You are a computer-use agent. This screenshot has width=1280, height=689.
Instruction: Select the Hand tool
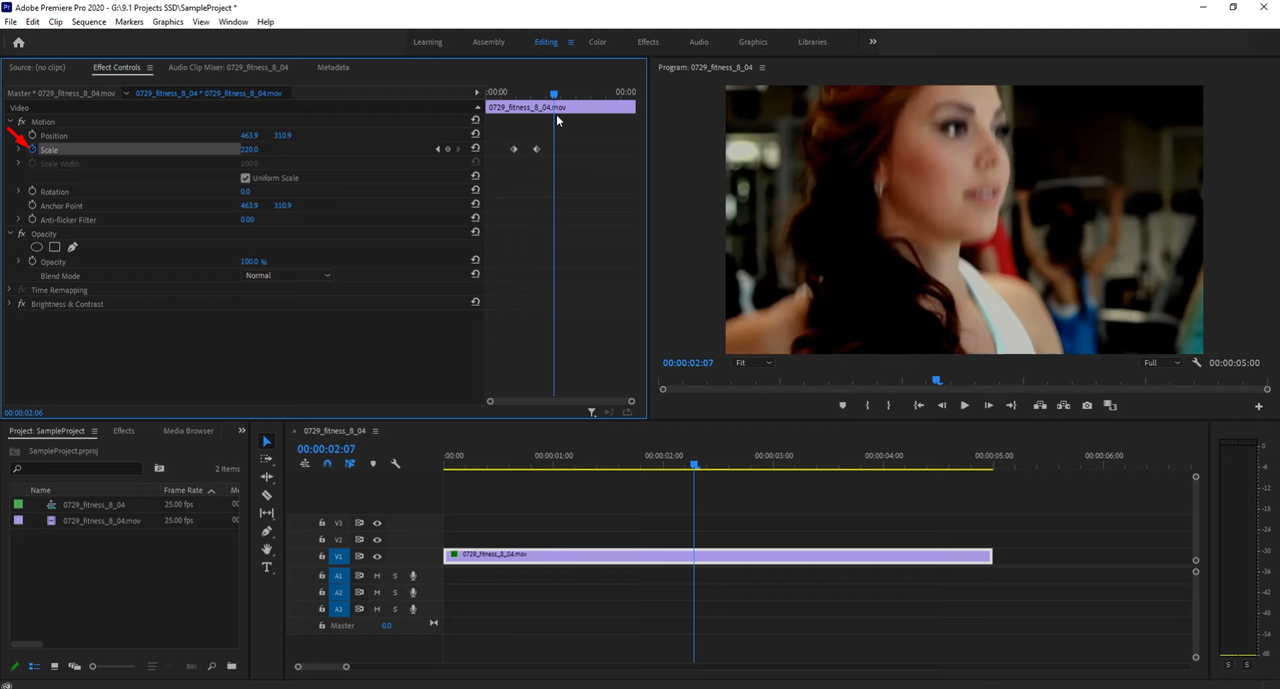tap(267, 549)
